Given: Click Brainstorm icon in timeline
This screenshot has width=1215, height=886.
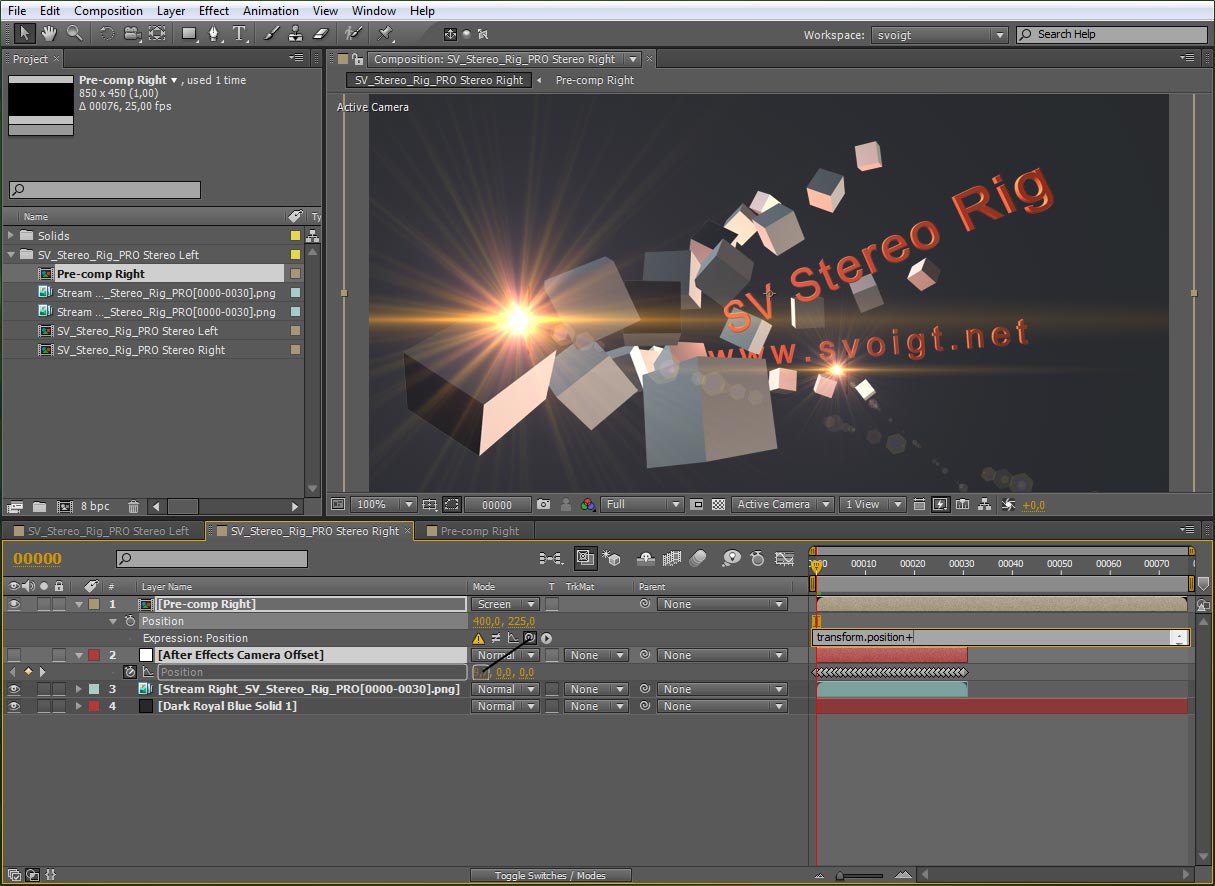Looking at the screenshot, I should (732, 559).
